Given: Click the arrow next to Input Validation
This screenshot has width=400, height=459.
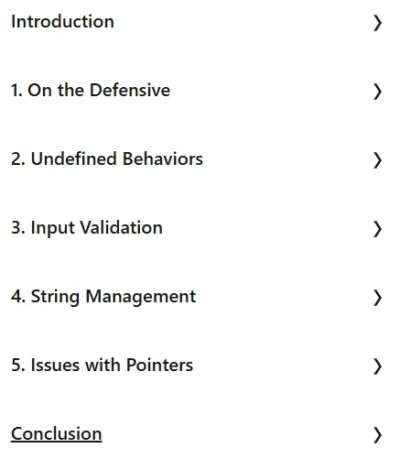Looking at the screenshot, I should pyautogui.click(x=377, y=229).
